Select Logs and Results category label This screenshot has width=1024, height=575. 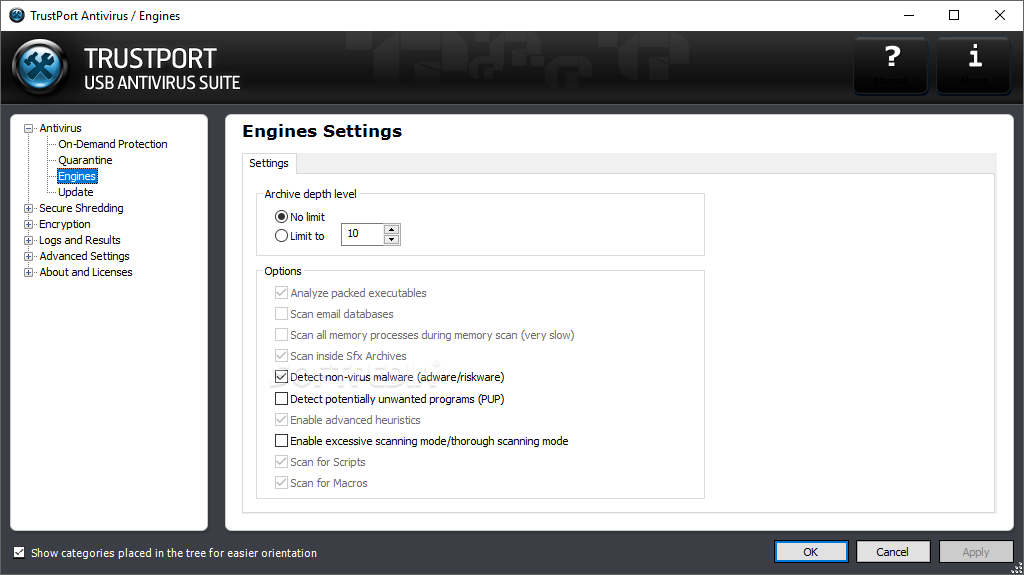click(80, 240)
